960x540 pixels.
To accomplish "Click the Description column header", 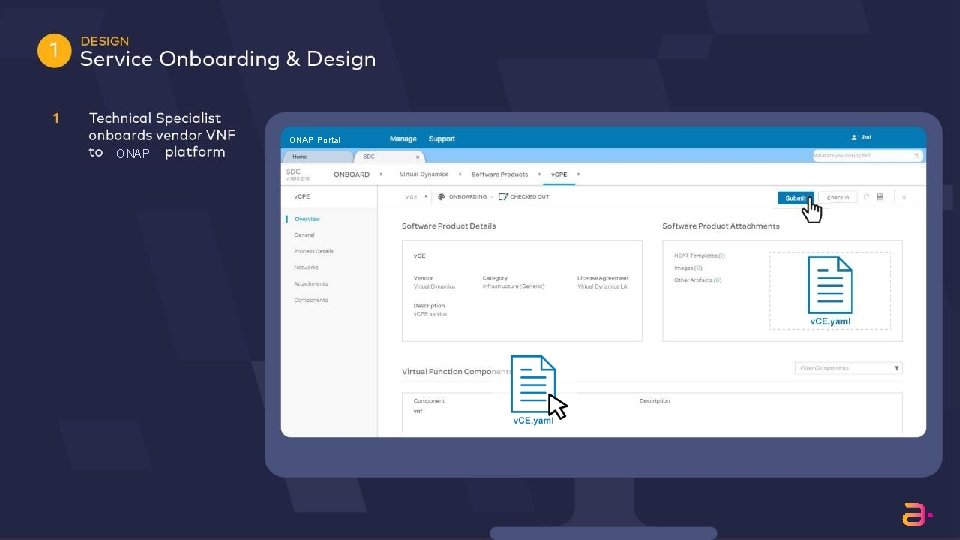I will 654,401.
